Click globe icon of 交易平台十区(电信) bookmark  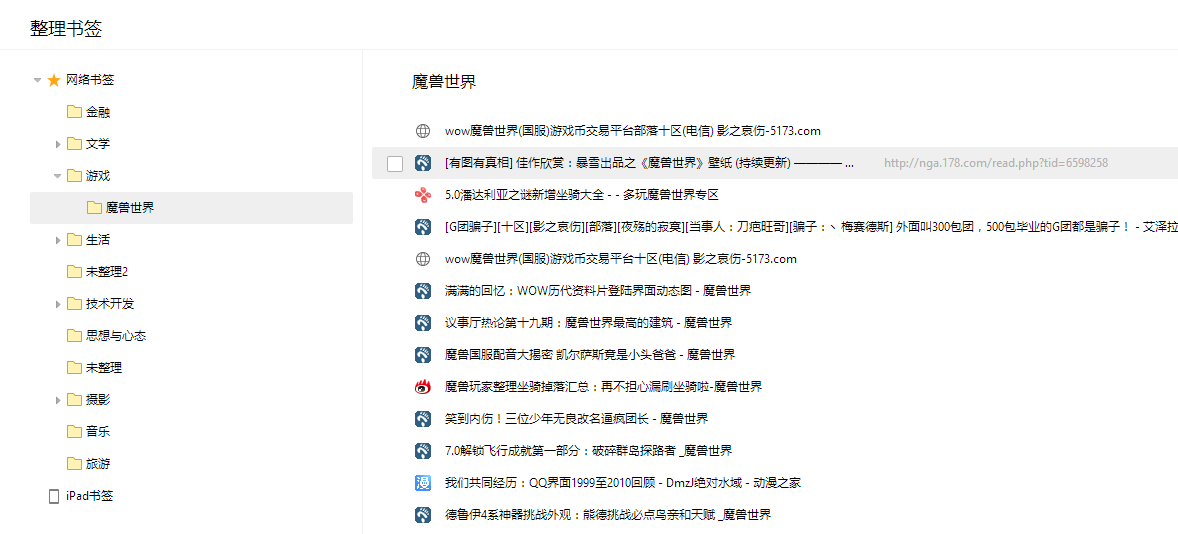[422, 259]
